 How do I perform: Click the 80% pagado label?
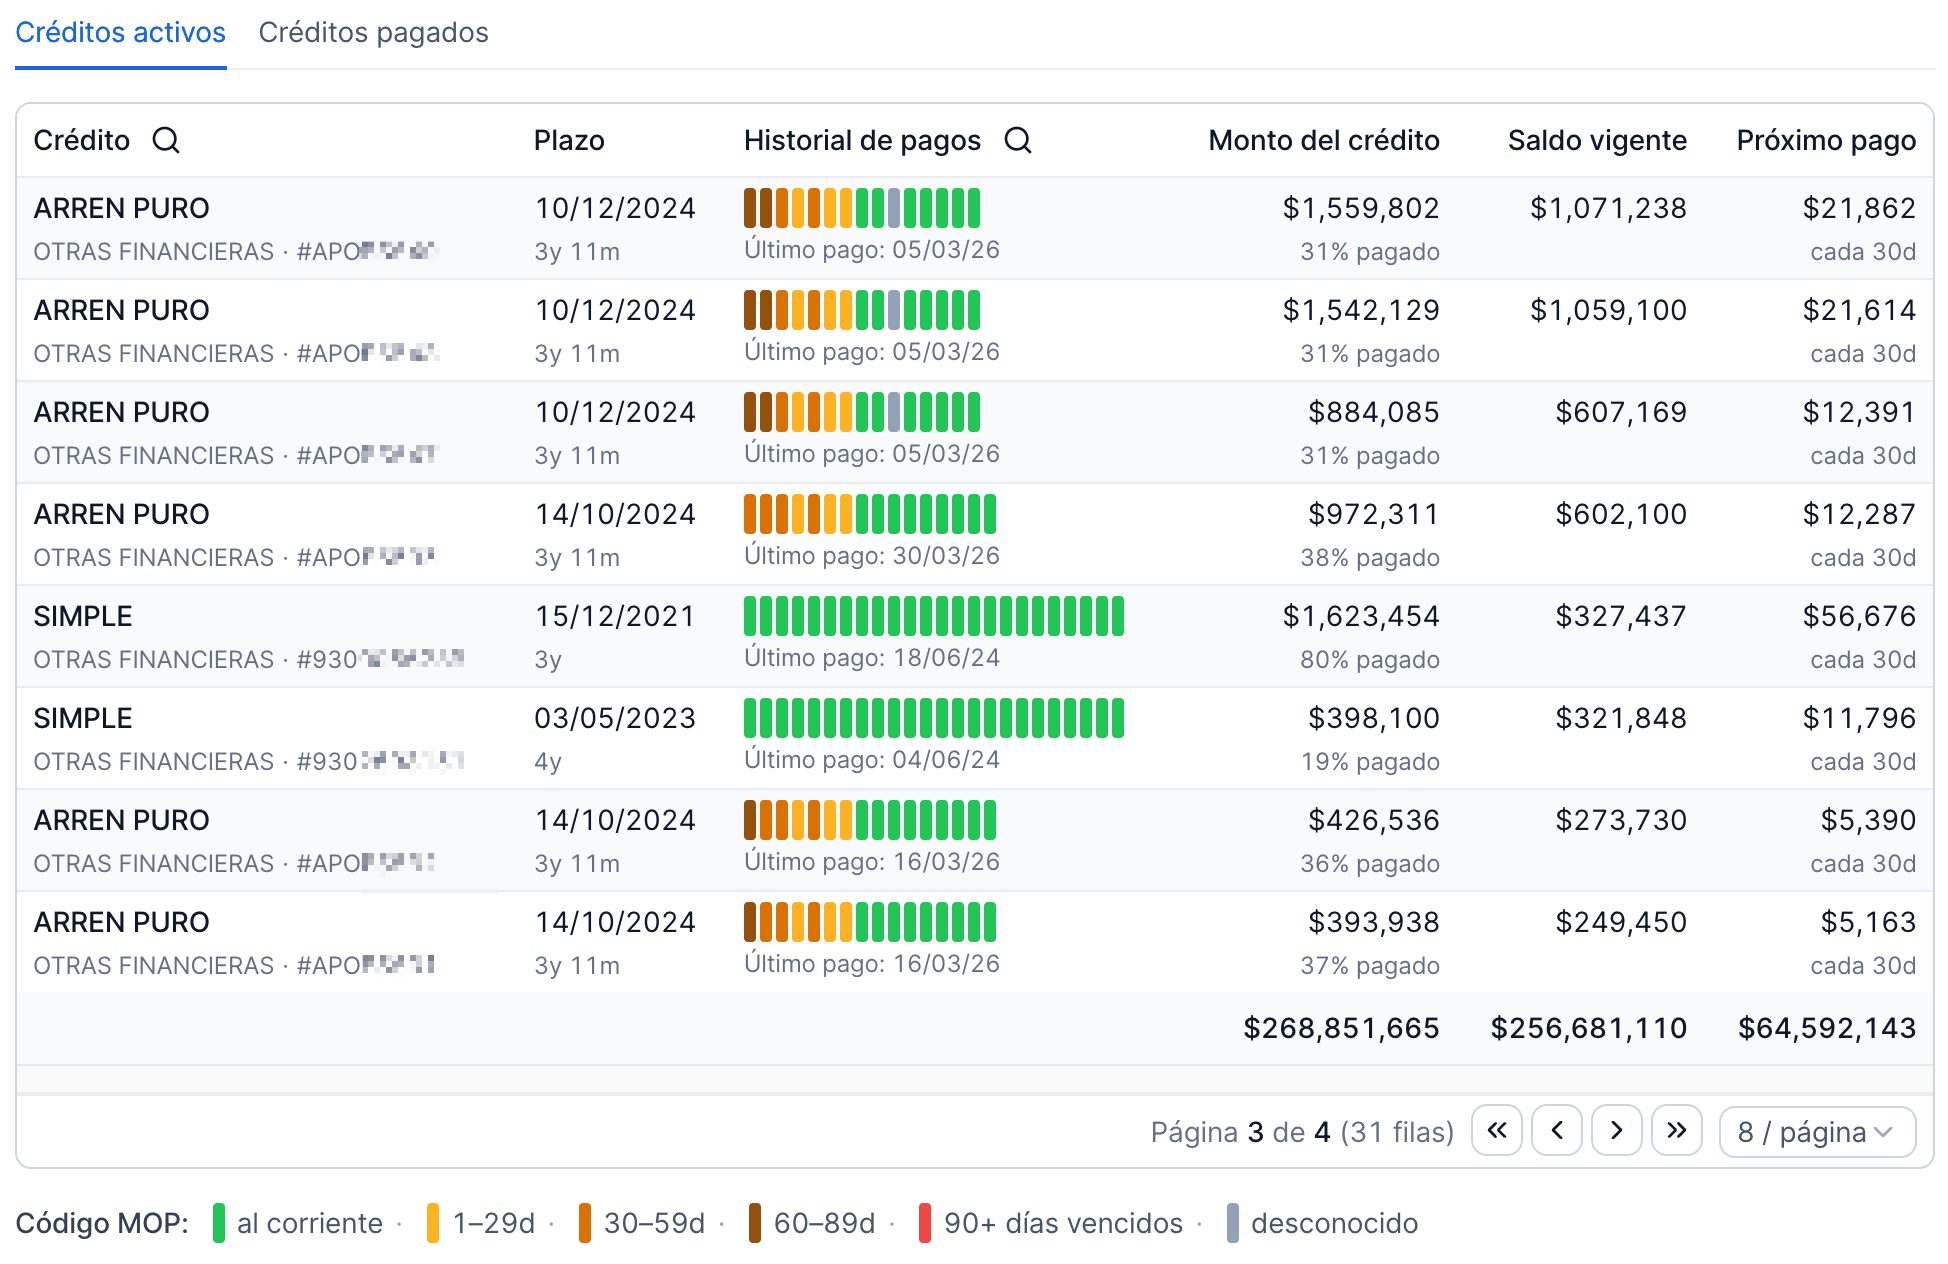point(1370,660)
